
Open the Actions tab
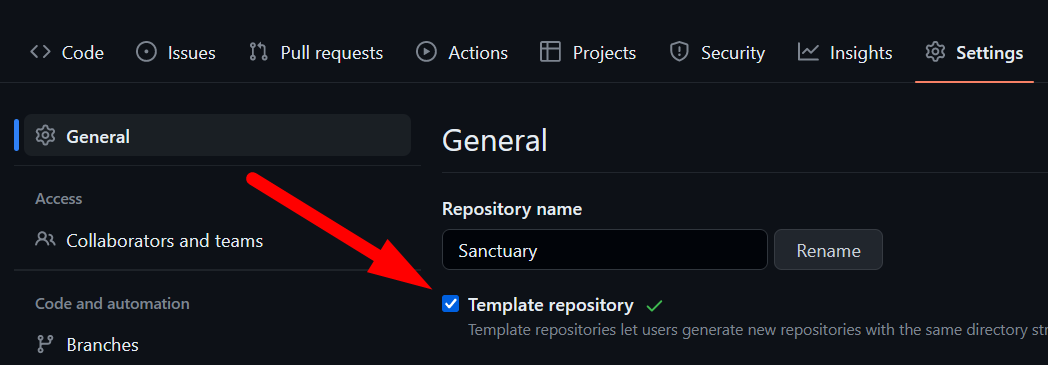[461, 53]
